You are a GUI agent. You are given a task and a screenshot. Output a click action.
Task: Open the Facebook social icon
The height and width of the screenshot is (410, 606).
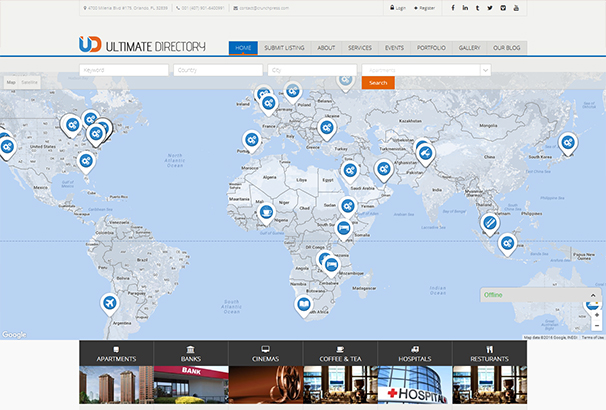point(453,8)
